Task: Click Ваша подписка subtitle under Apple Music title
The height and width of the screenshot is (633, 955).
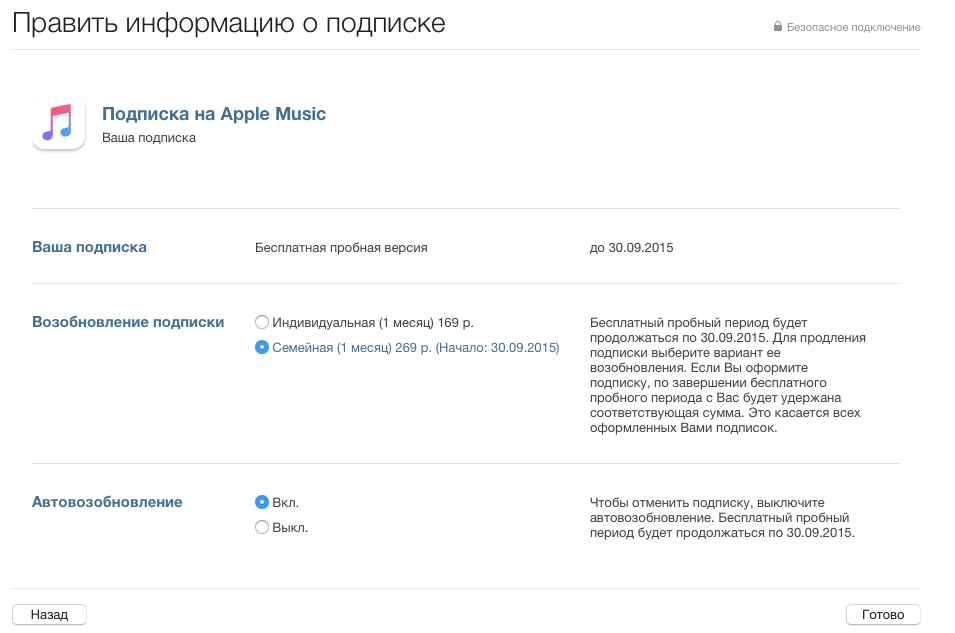Action: [x=149, y=138]
